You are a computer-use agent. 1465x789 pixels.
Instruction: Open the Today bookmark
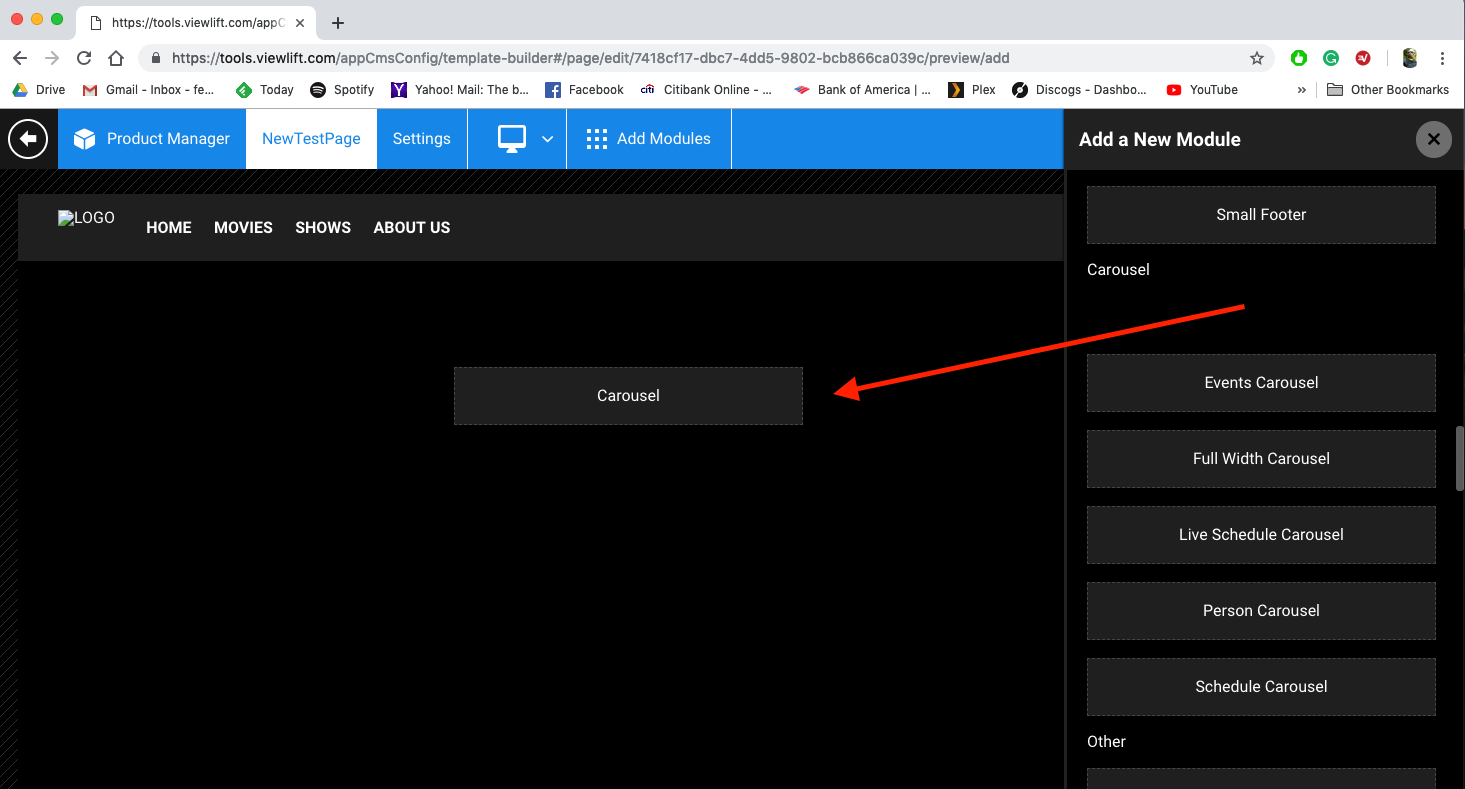point(264,90)
